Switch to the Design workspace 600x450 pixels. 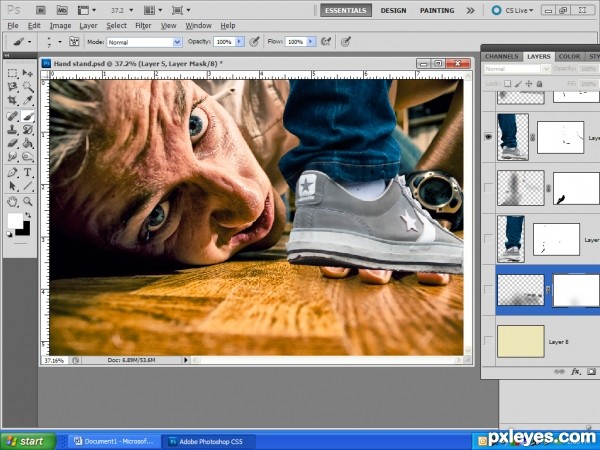(393, 10)
